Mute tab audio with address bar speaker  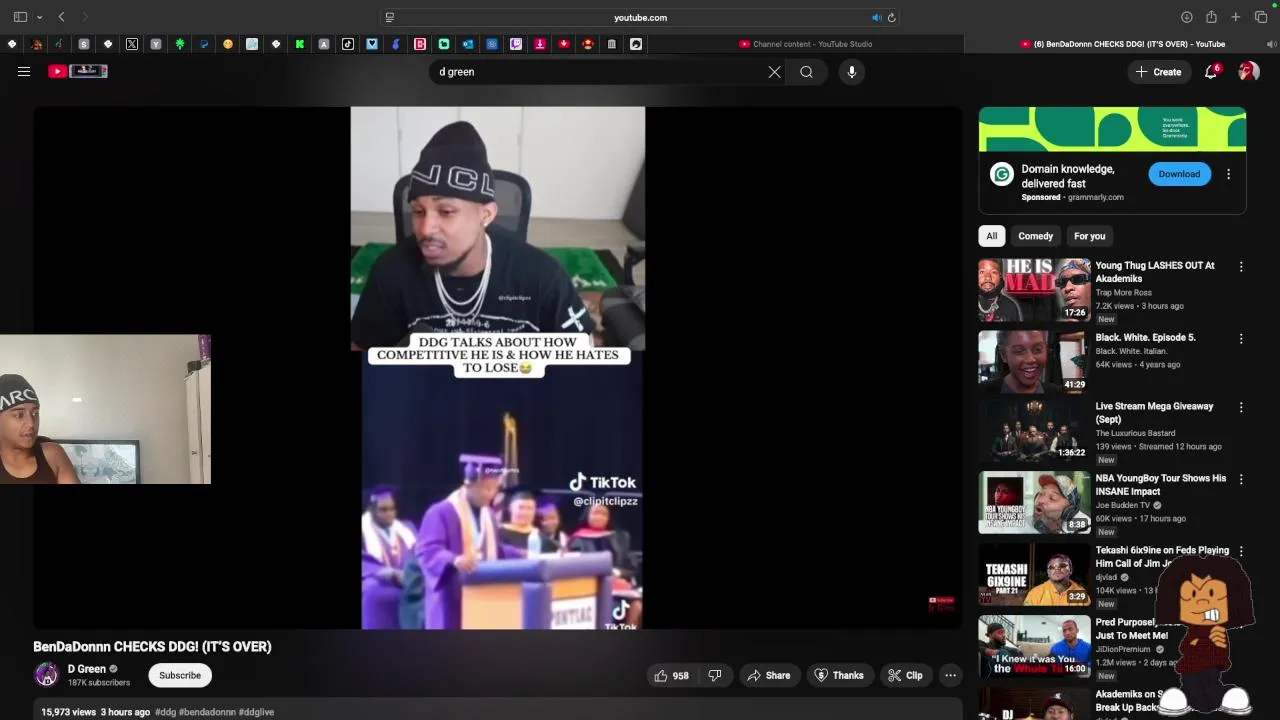[x=876, y=17]
